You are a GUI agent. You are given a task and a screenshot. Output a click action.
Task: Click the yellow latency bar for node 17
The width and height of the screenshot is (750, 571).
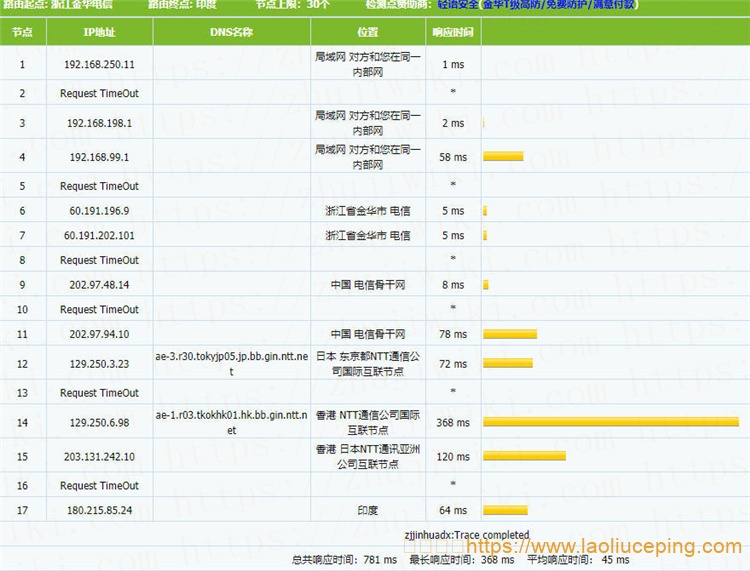tap(505, 510)
